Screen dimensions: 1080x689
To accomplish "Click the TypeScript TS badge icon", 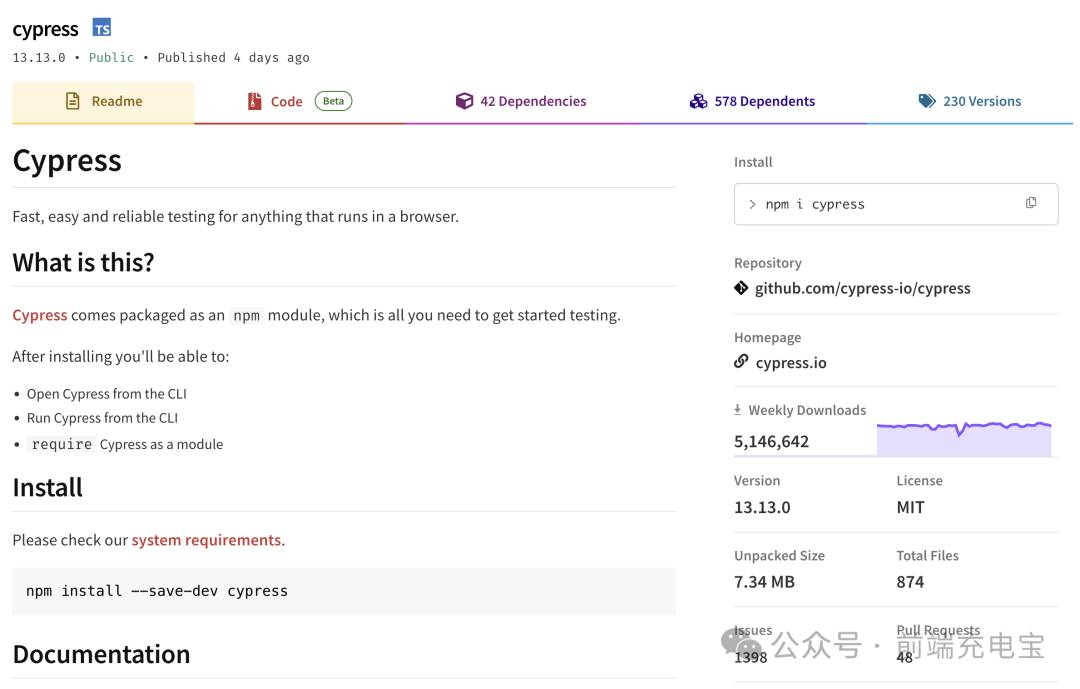I will coord(102,28).
